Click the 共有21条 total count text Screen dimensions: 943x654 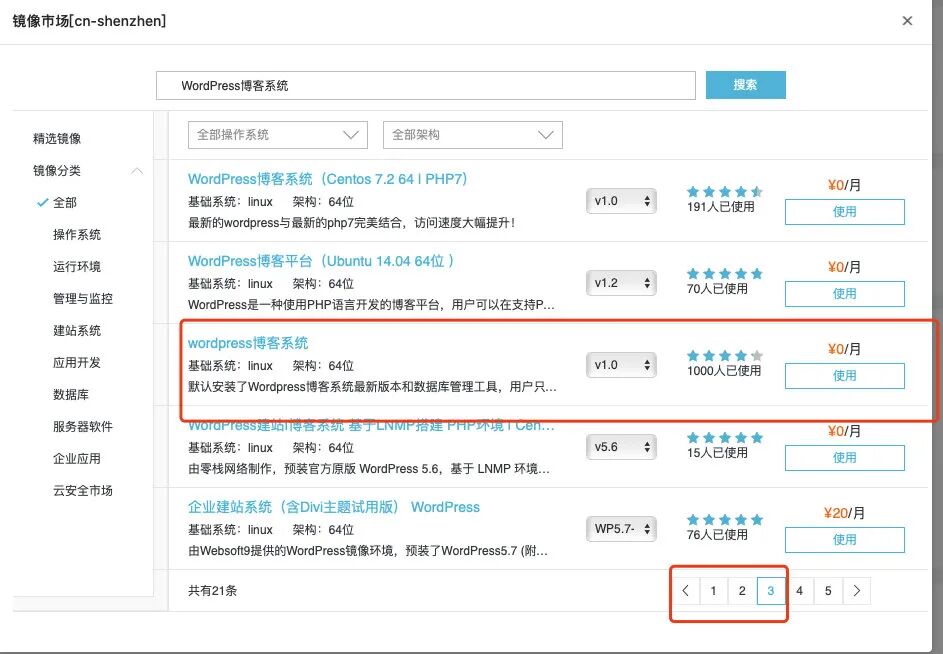212,591
